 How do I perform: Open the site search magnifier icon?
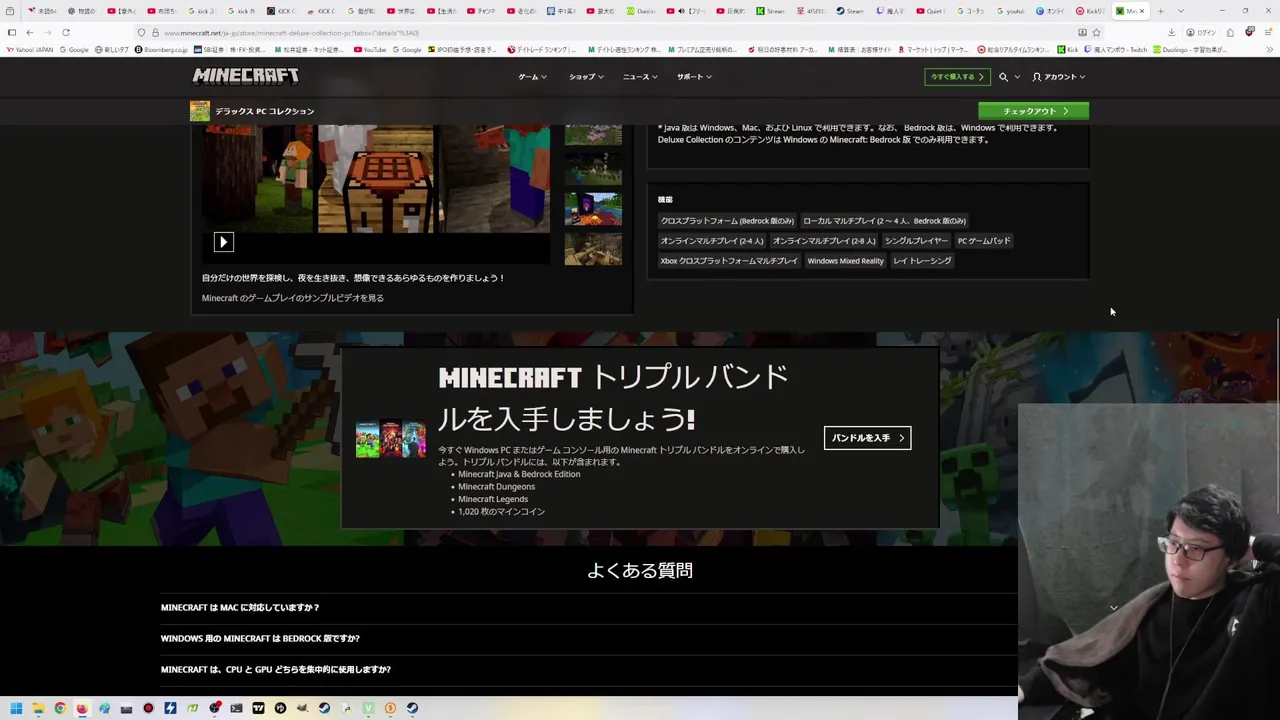tap(1003, 77)
